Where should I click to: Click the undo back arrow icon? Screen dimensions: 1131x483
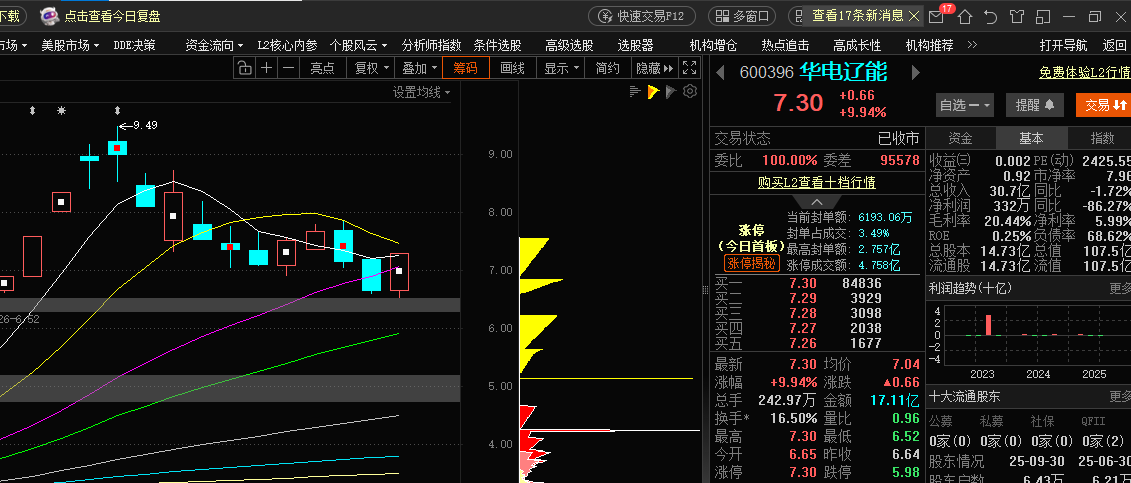click(x=990, y=16)
